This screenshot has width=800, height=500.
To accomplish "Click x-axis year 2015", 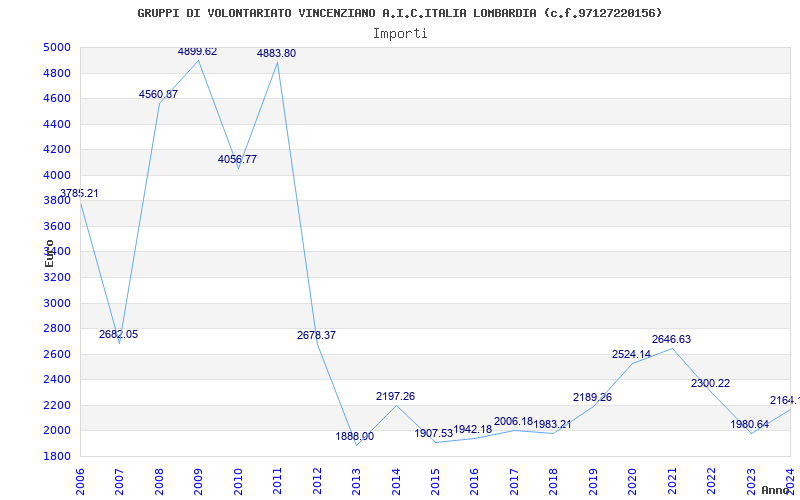I will 436,481.
